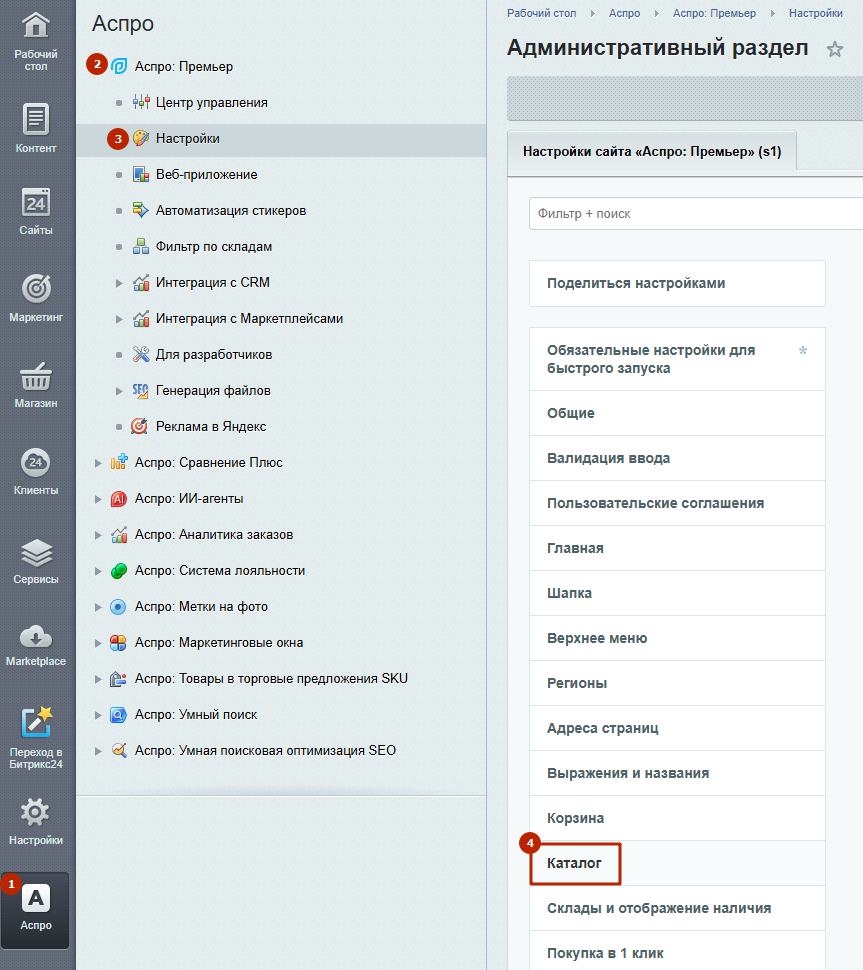Focus the Фильтр + поиск field
Image resolution: width=863 pixels, height=970 pixels.
(x=696, y=213)
